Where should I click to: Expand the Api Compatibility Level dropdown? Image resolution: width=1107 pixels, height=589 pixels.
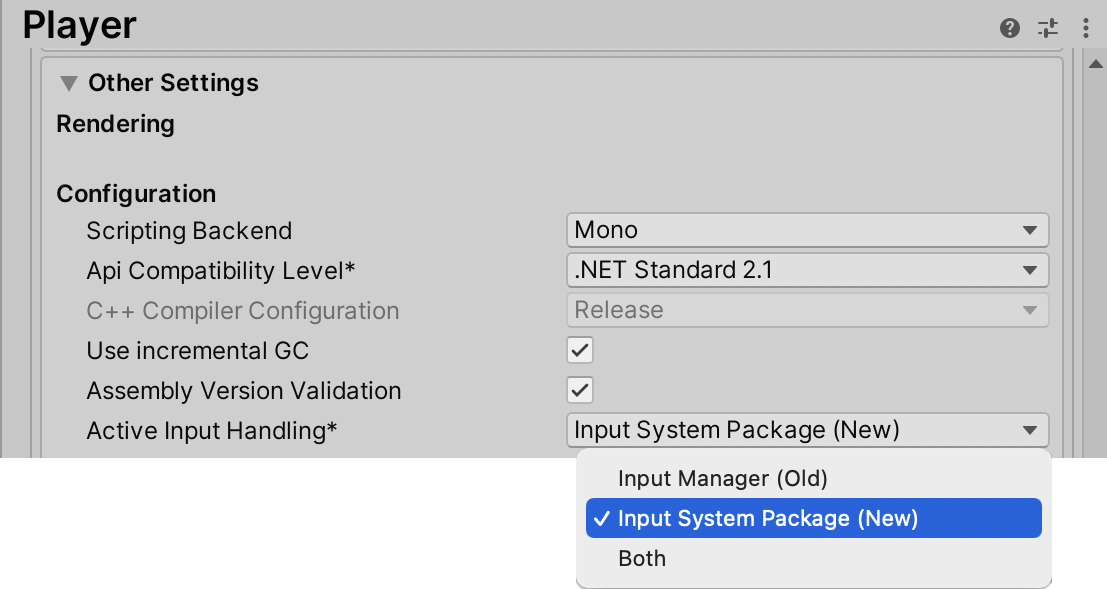coord(807,270)
